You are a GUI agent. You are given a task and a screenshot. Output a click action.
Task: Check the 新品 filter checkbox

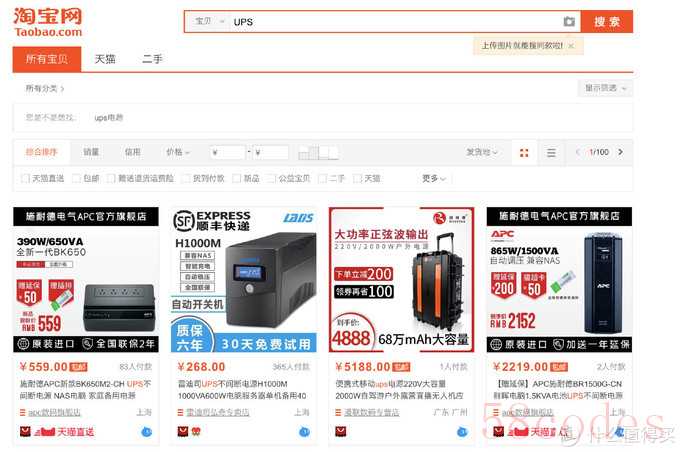click(236, 178)
